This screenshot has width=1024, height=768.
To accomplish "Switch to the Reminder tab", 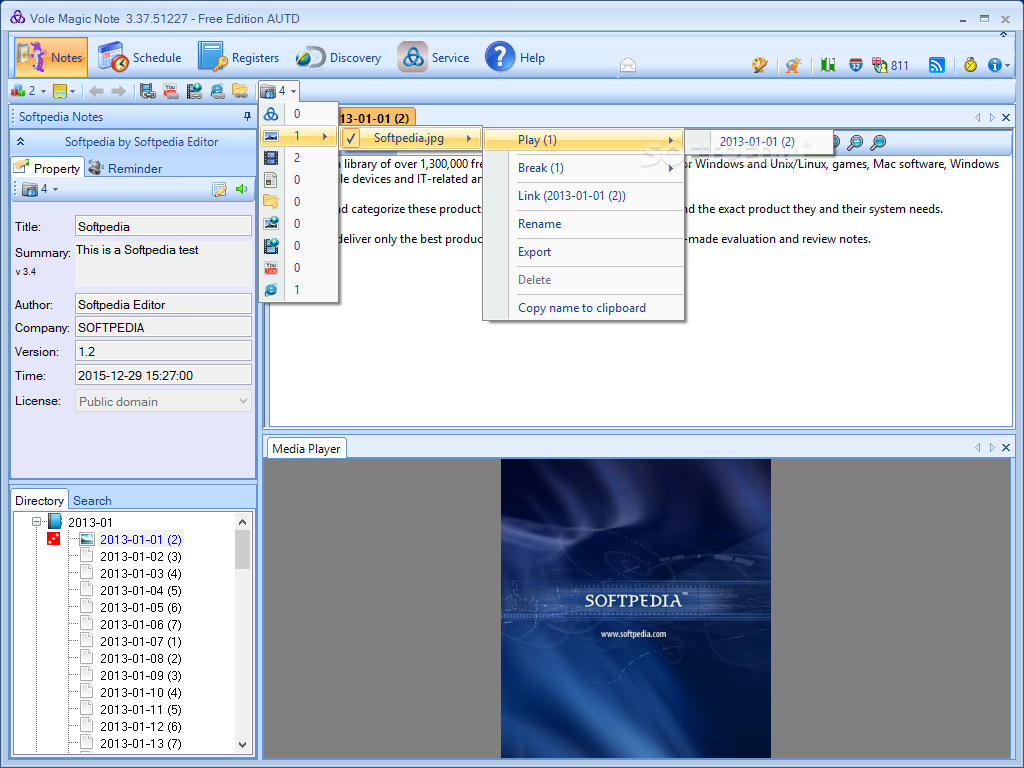I will click(x=125, y=168).
